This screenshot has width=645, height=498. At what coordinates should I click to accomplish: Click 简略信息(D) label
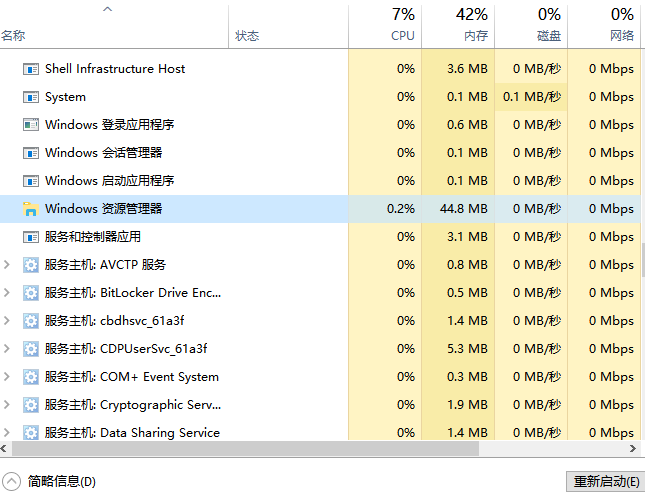[62, 481]
